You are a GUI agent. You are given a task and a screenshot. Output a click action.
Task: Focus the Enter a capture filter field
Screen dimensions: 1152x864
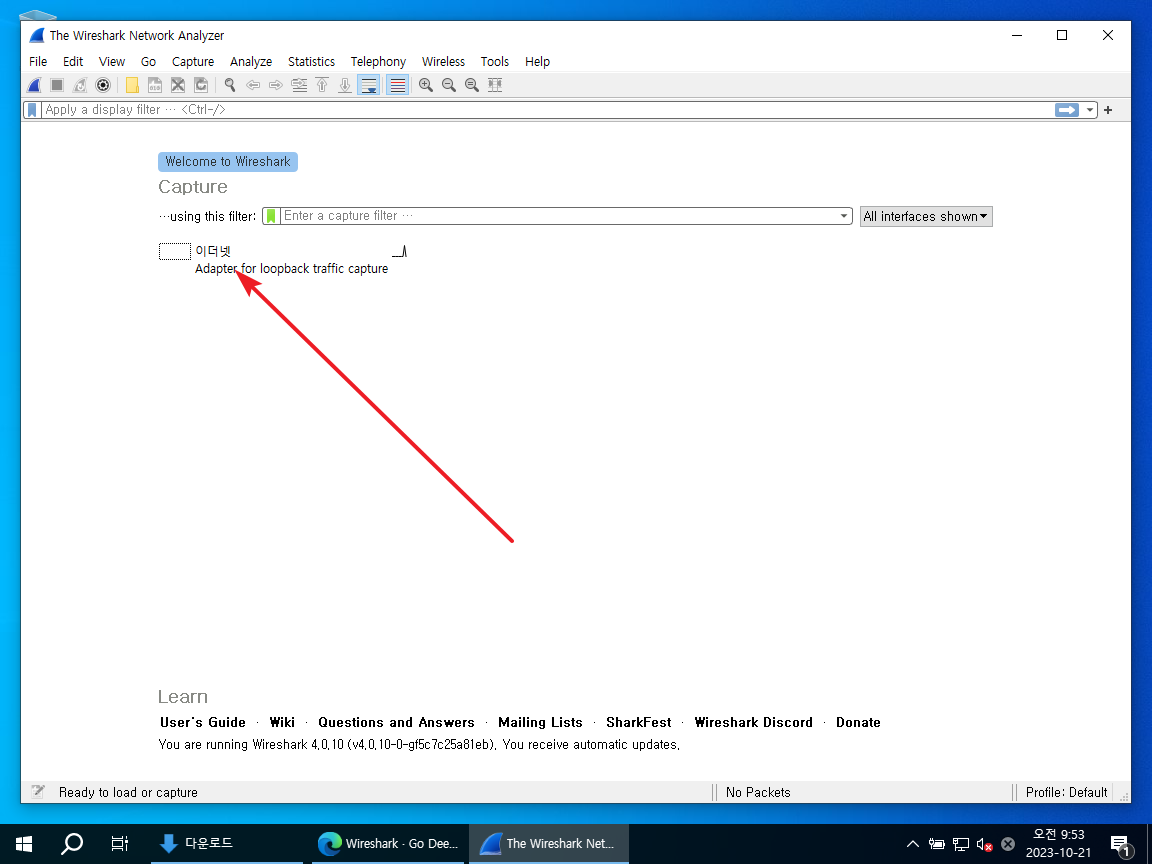click(558, 216)
